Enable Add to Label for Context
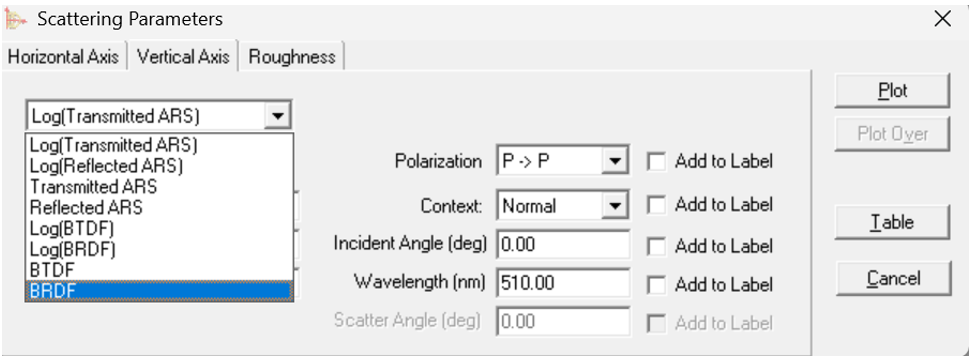Viewport: 974px width, 360px height. coord(656,205)
